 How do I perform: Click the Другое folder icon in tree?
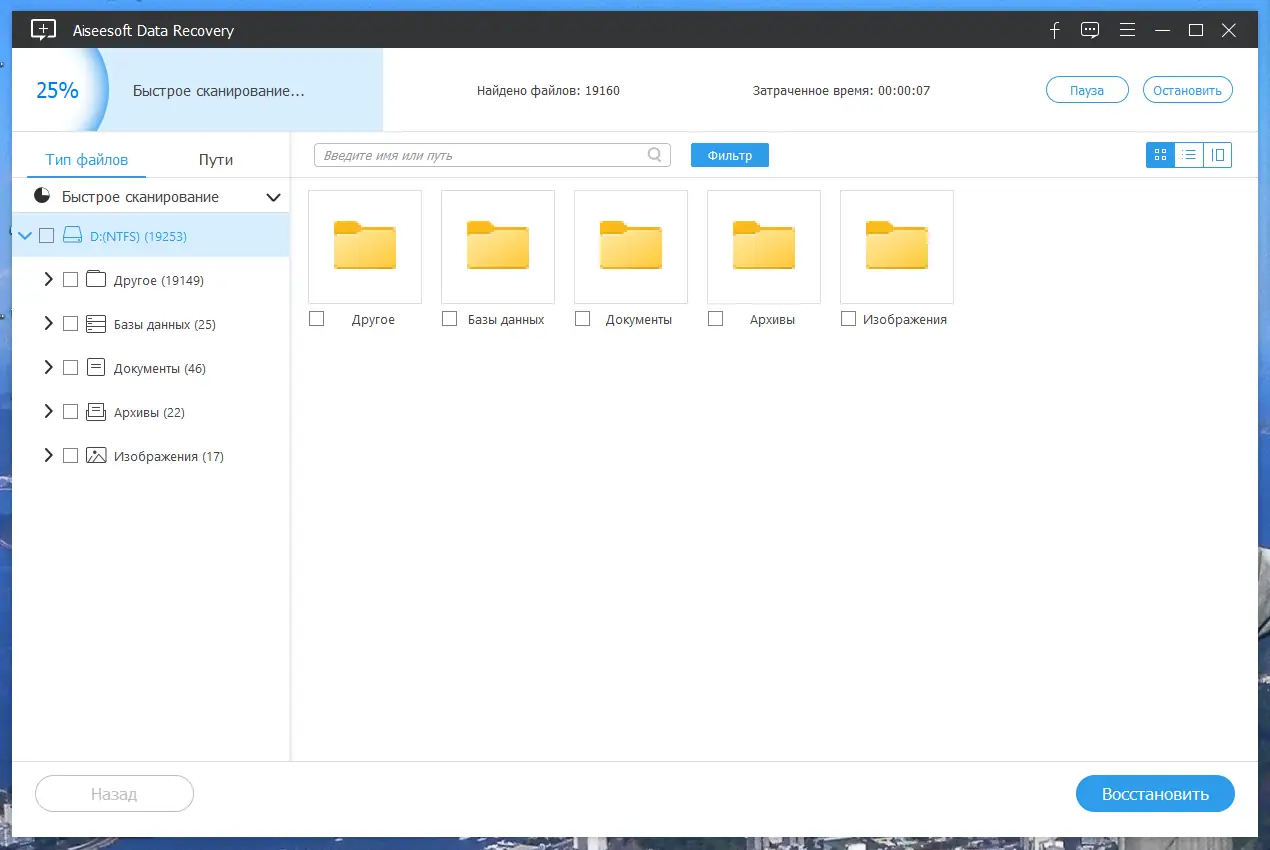point(96,280)
